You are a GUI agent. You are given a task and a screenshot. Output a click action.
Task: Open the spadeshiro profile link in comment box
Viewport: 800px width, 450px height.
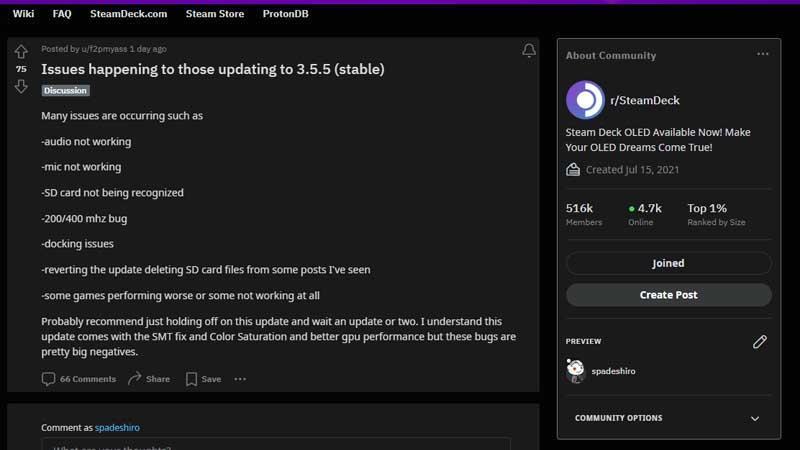(117, 428)
